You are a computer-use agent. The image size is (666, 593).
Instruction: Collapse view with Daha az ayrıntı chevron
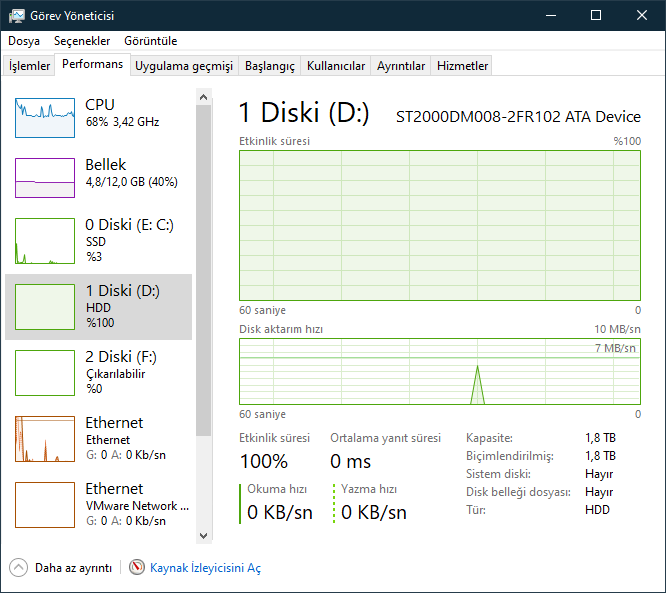[19, 567]
